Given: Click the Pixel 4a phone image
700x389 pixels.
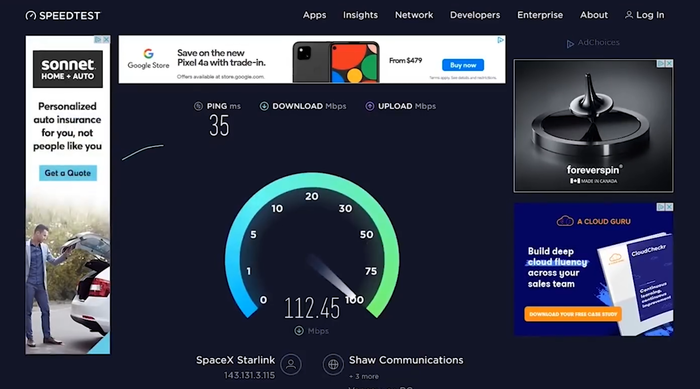Looking at the screenshot, I should click(x=336, y=62).
